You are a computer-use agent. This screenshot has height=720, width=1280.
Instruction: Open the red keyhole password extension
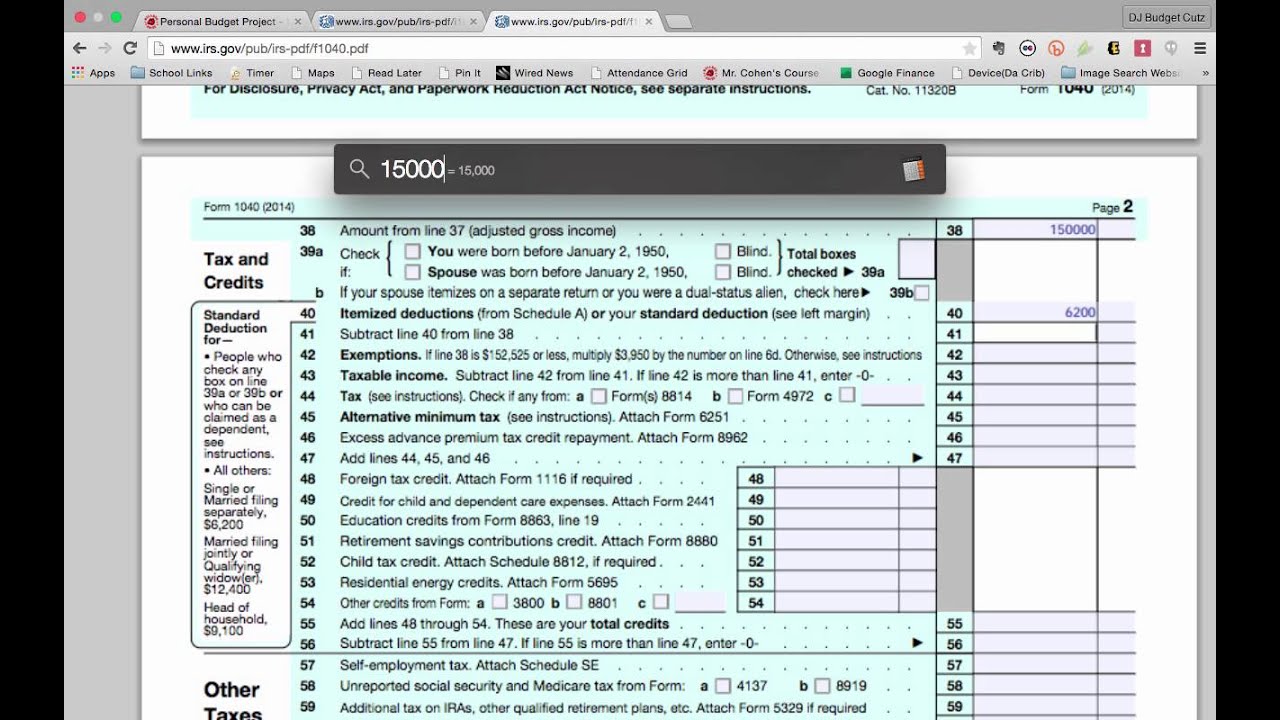click(1142, 48)
